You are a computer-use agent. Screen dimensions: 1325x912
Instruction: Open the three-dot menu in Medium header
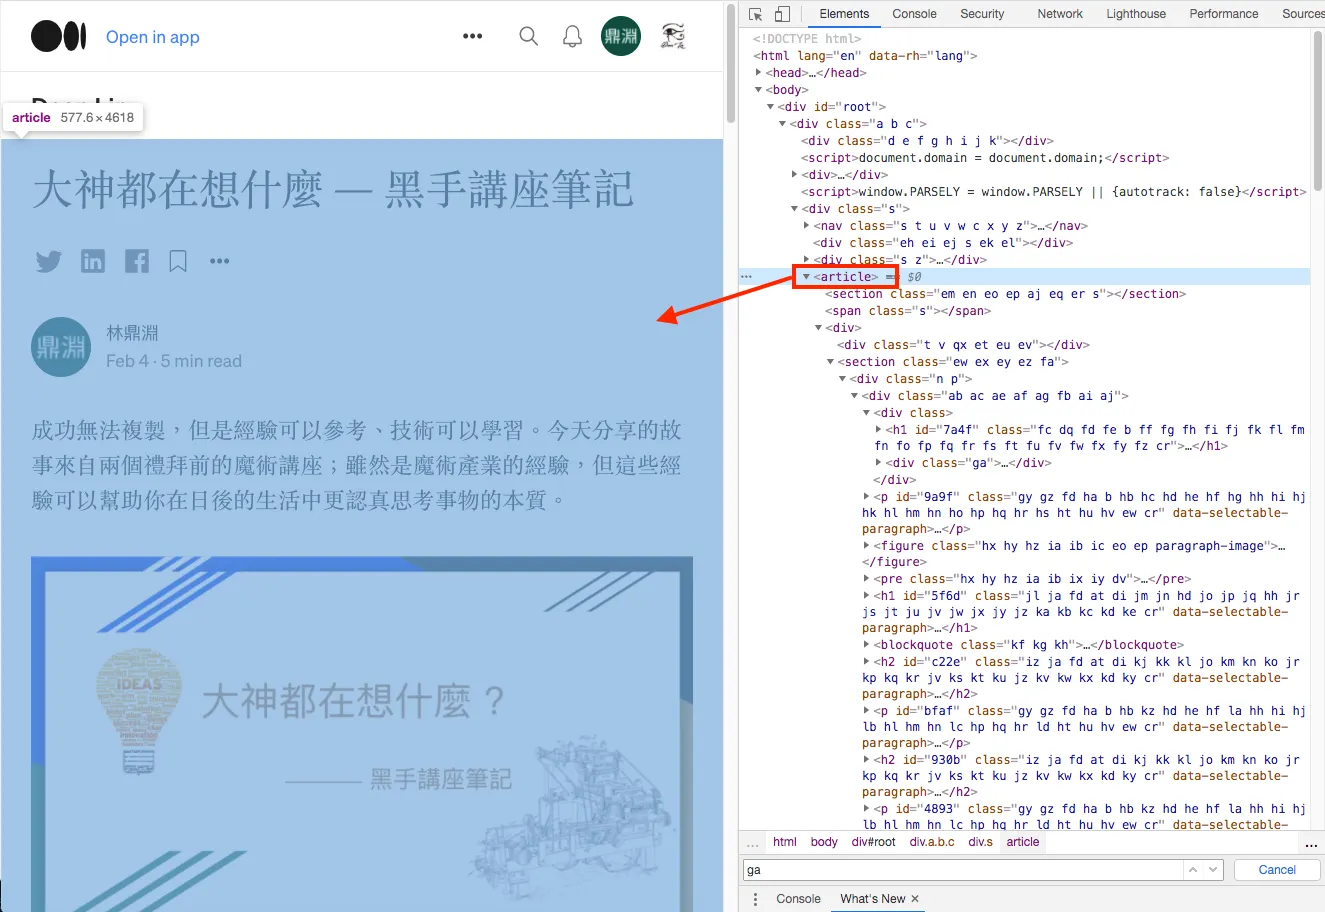point(473,37)
